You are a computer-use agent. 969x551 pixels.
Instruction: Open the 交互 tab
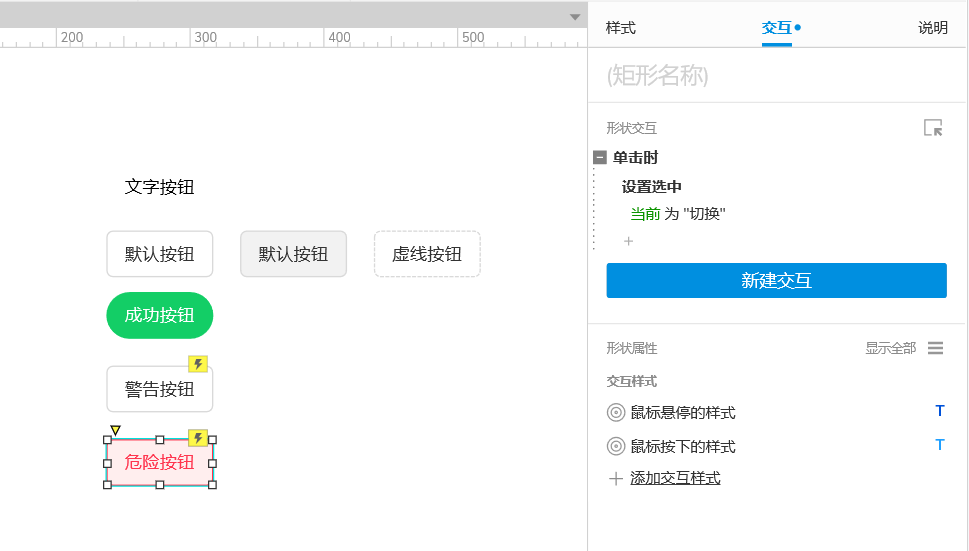[x=777, y=28]
